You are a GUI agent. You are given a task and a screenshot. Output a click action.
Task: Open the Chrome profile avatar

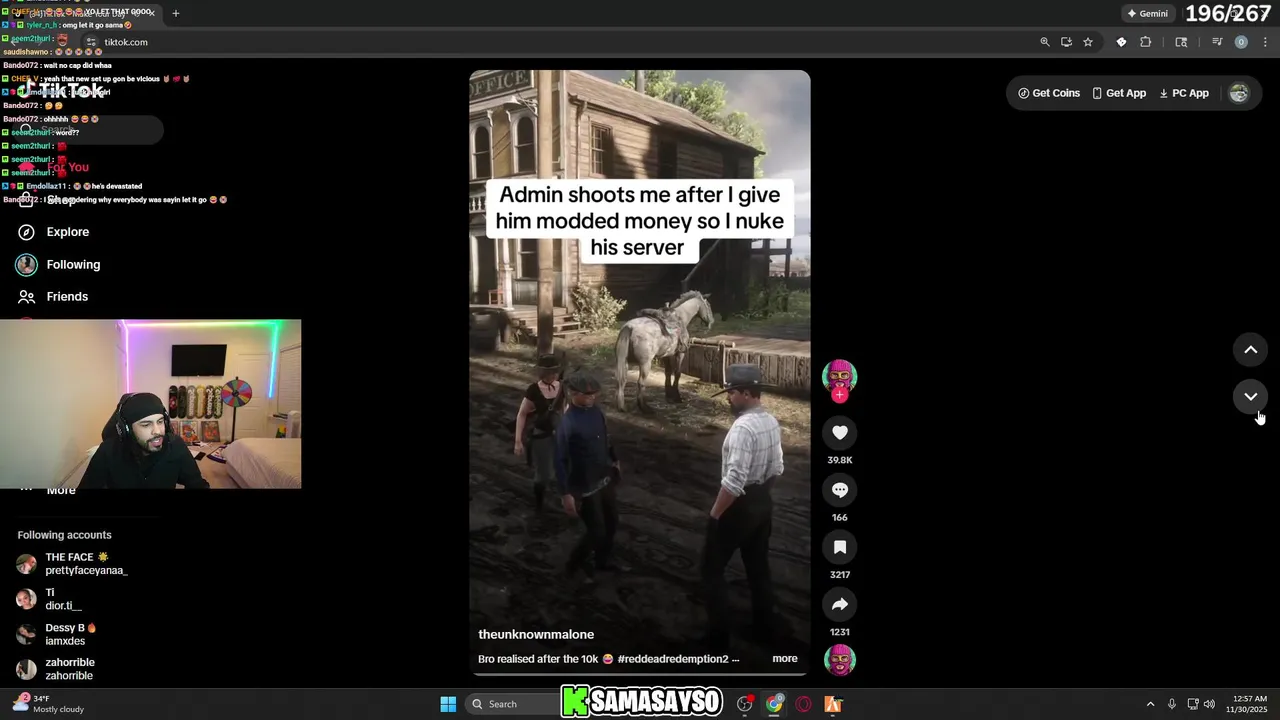1241,42
